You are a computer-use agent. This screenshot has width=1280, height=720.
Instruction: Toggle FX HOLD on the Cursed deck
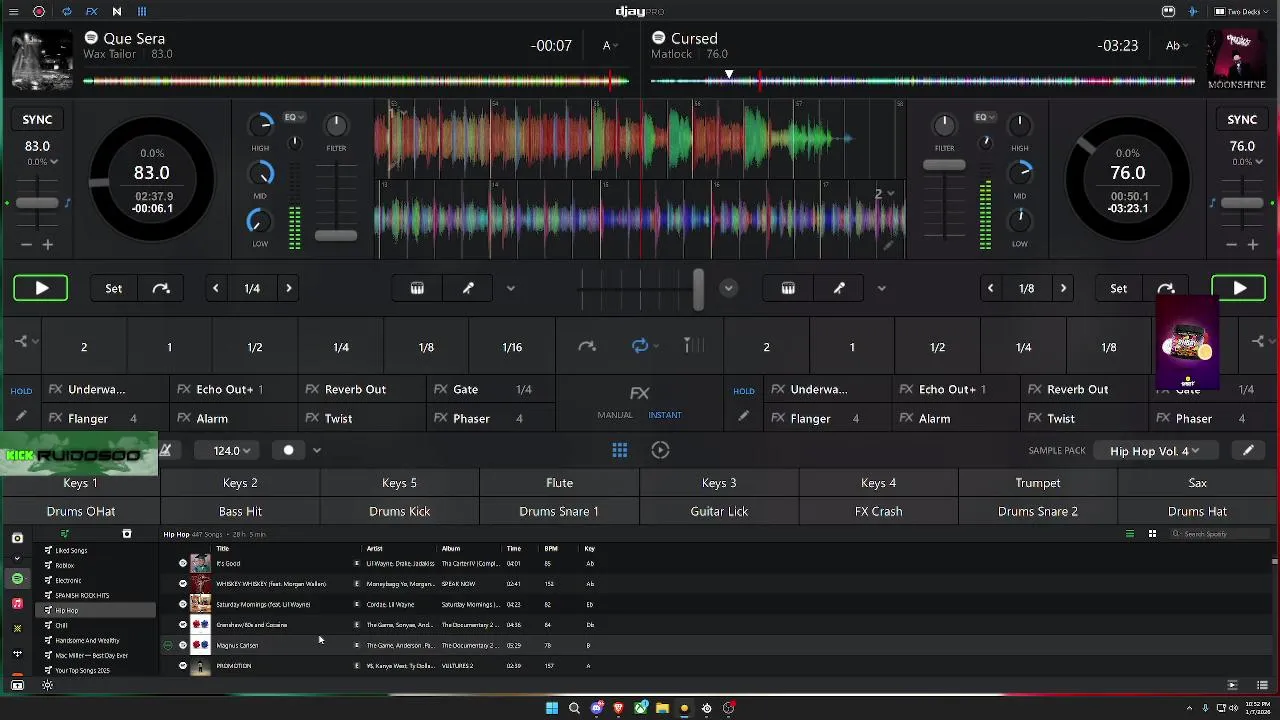744,391
